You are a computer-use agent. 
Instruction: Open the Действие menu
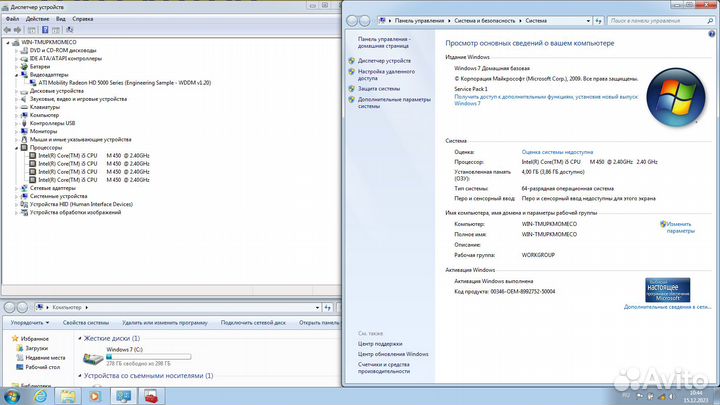[x=37, y=19]
